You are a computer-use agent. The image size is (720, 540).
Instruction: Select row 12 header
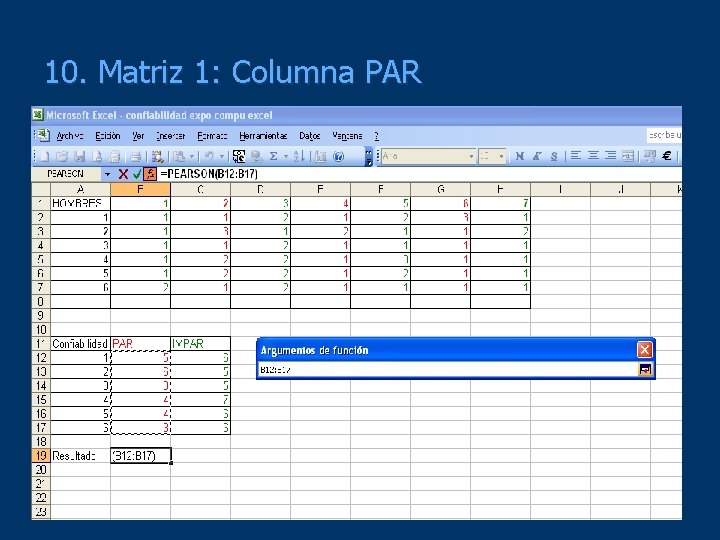pyautogui.click(x=41, y=358)
